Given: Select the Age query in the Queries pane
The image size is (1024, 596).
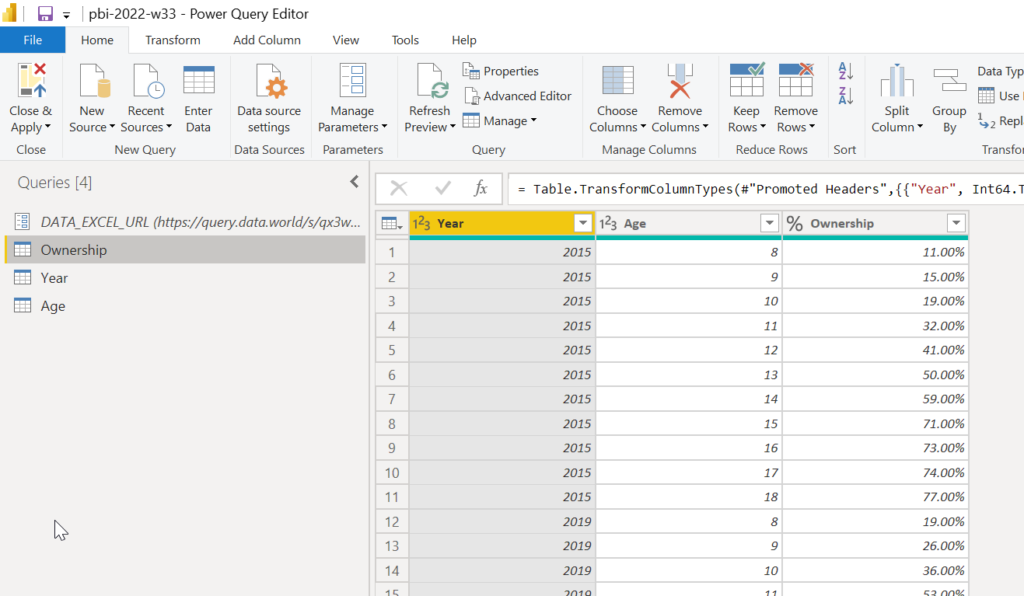Looking at the screenshot, I should [x=53, y=306].
